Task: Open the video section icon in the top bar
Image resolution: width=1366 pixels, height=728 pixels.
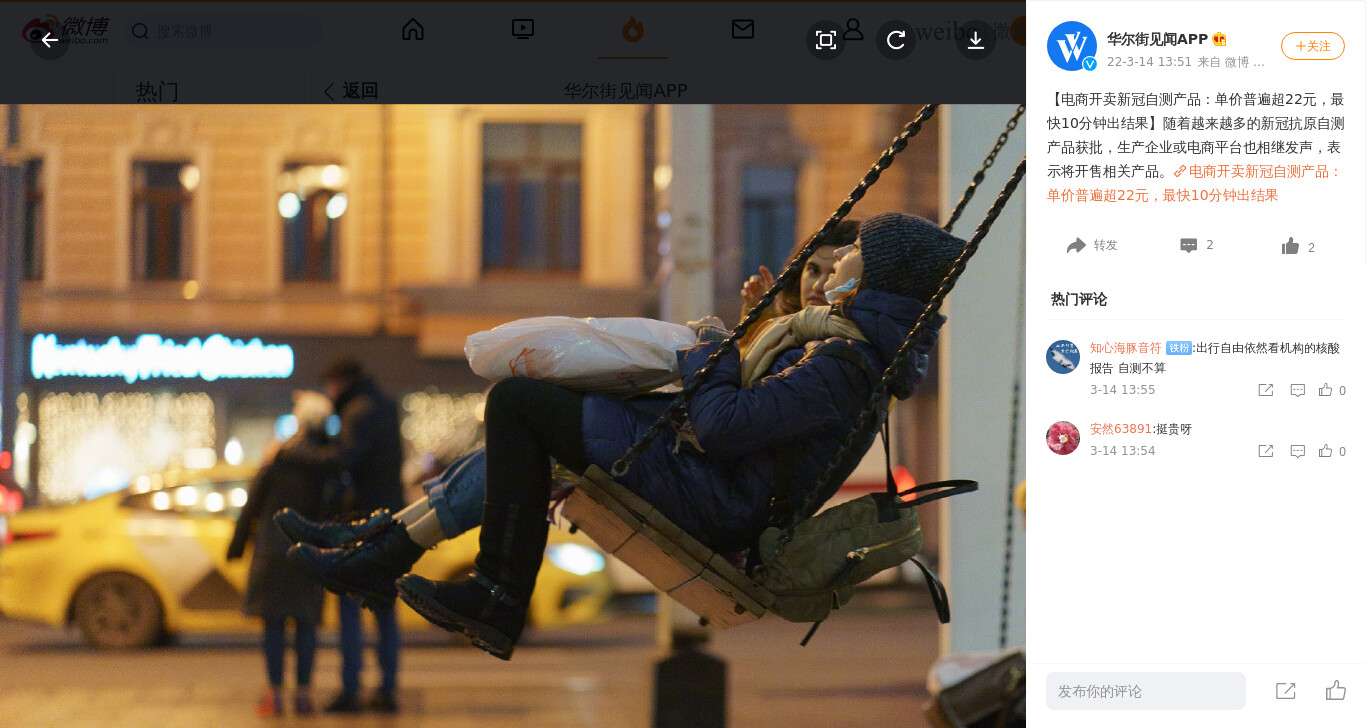Action: 523,29
